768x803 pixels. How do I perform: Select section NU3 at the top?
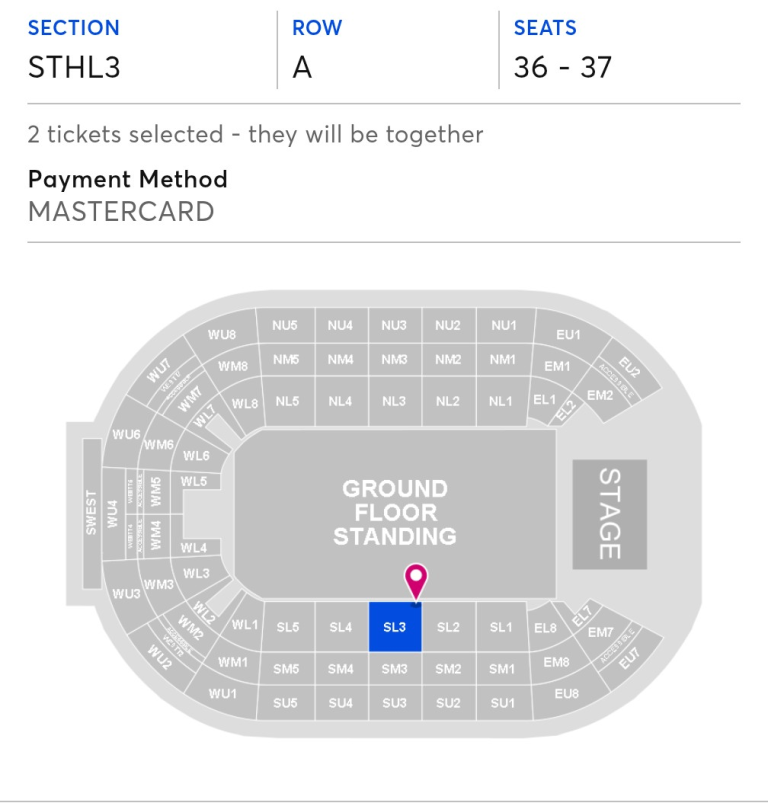(392, 325)
